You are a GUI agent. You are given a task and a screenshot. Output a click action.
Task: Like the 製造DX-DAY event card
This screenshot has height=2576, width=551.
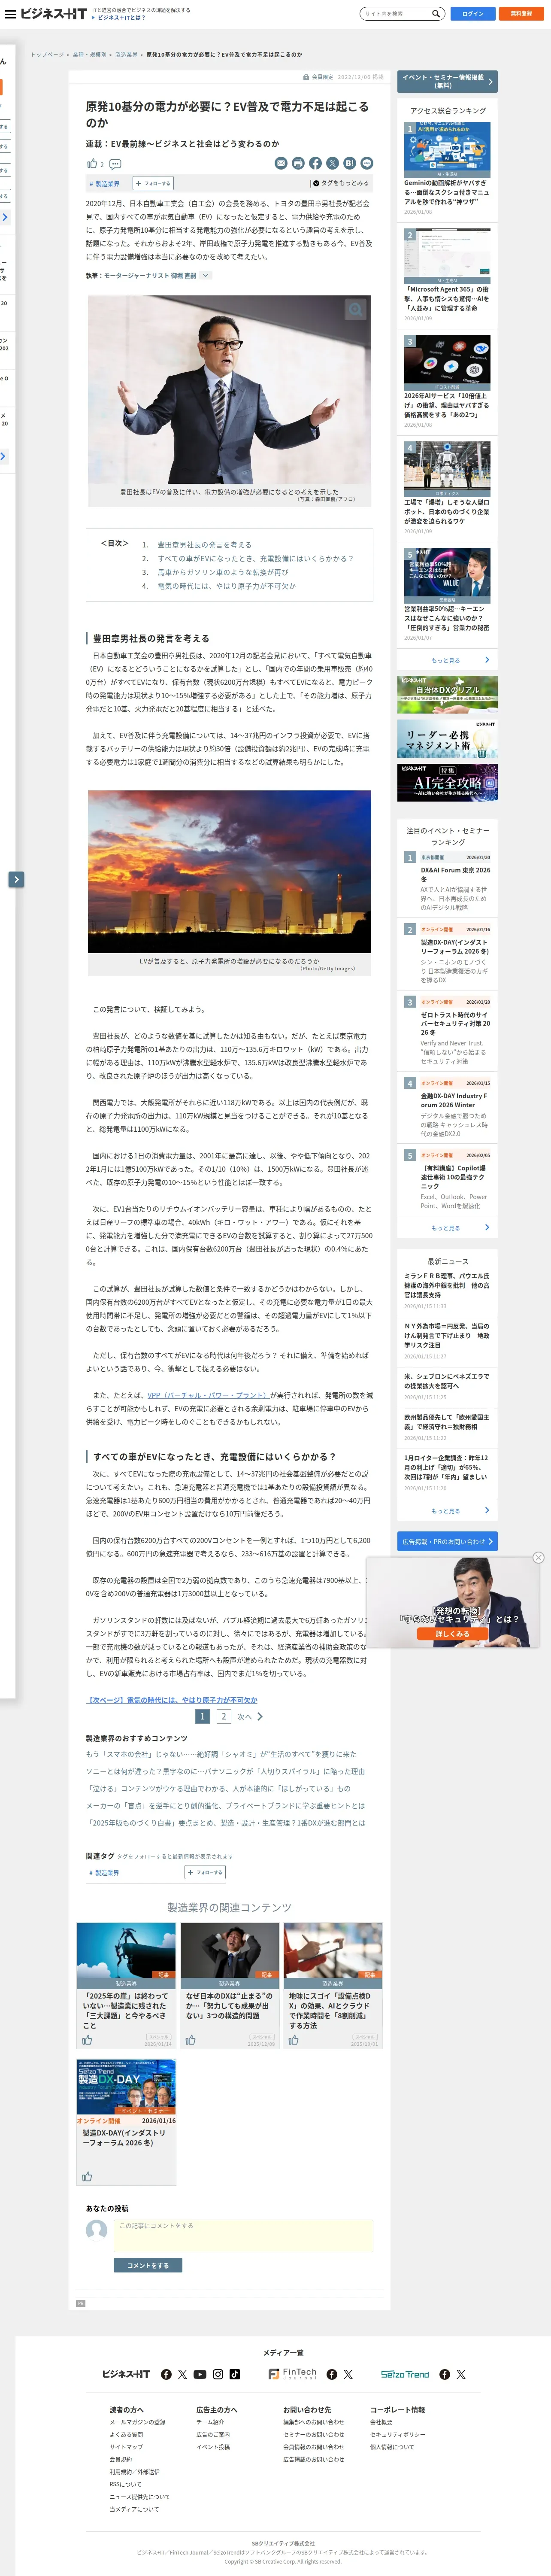pos(87,2176)
